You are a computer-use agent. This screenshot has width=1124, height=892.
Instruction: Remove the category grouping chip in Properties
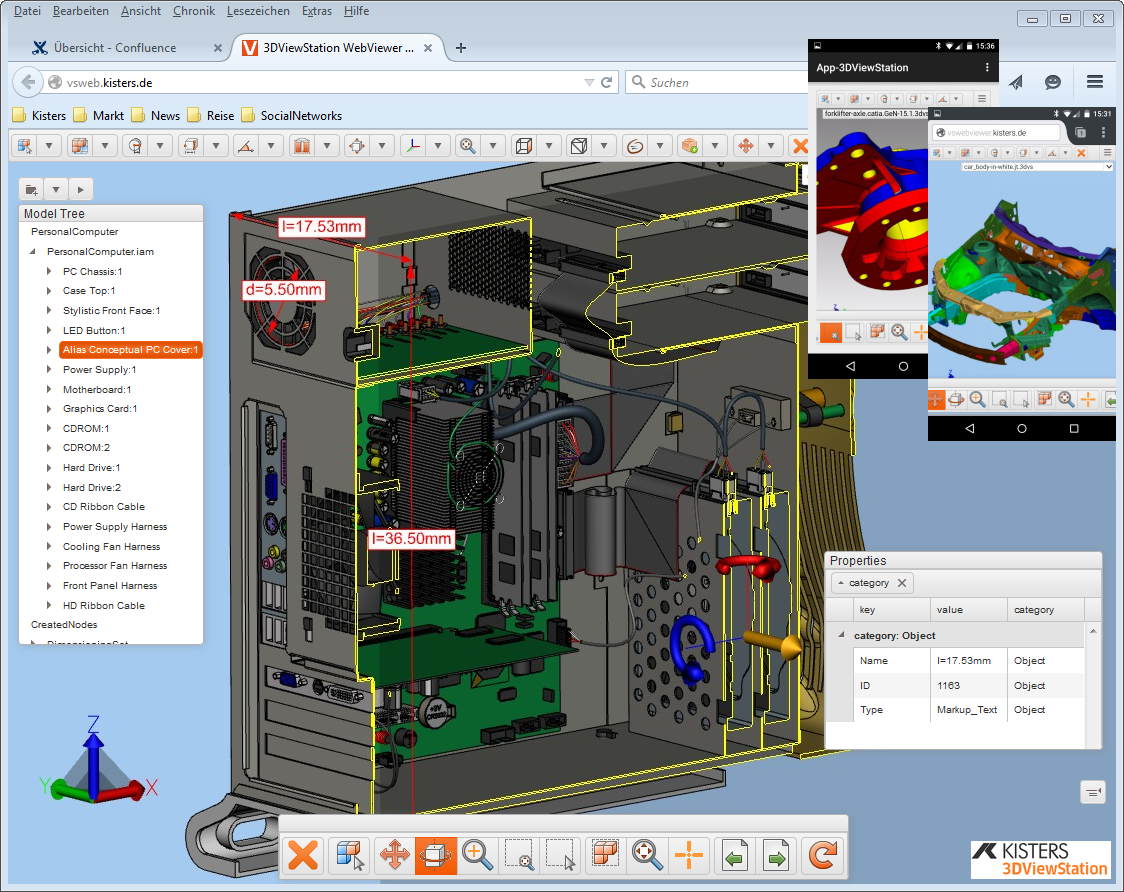pyautogui.click(x=902, y=583)
